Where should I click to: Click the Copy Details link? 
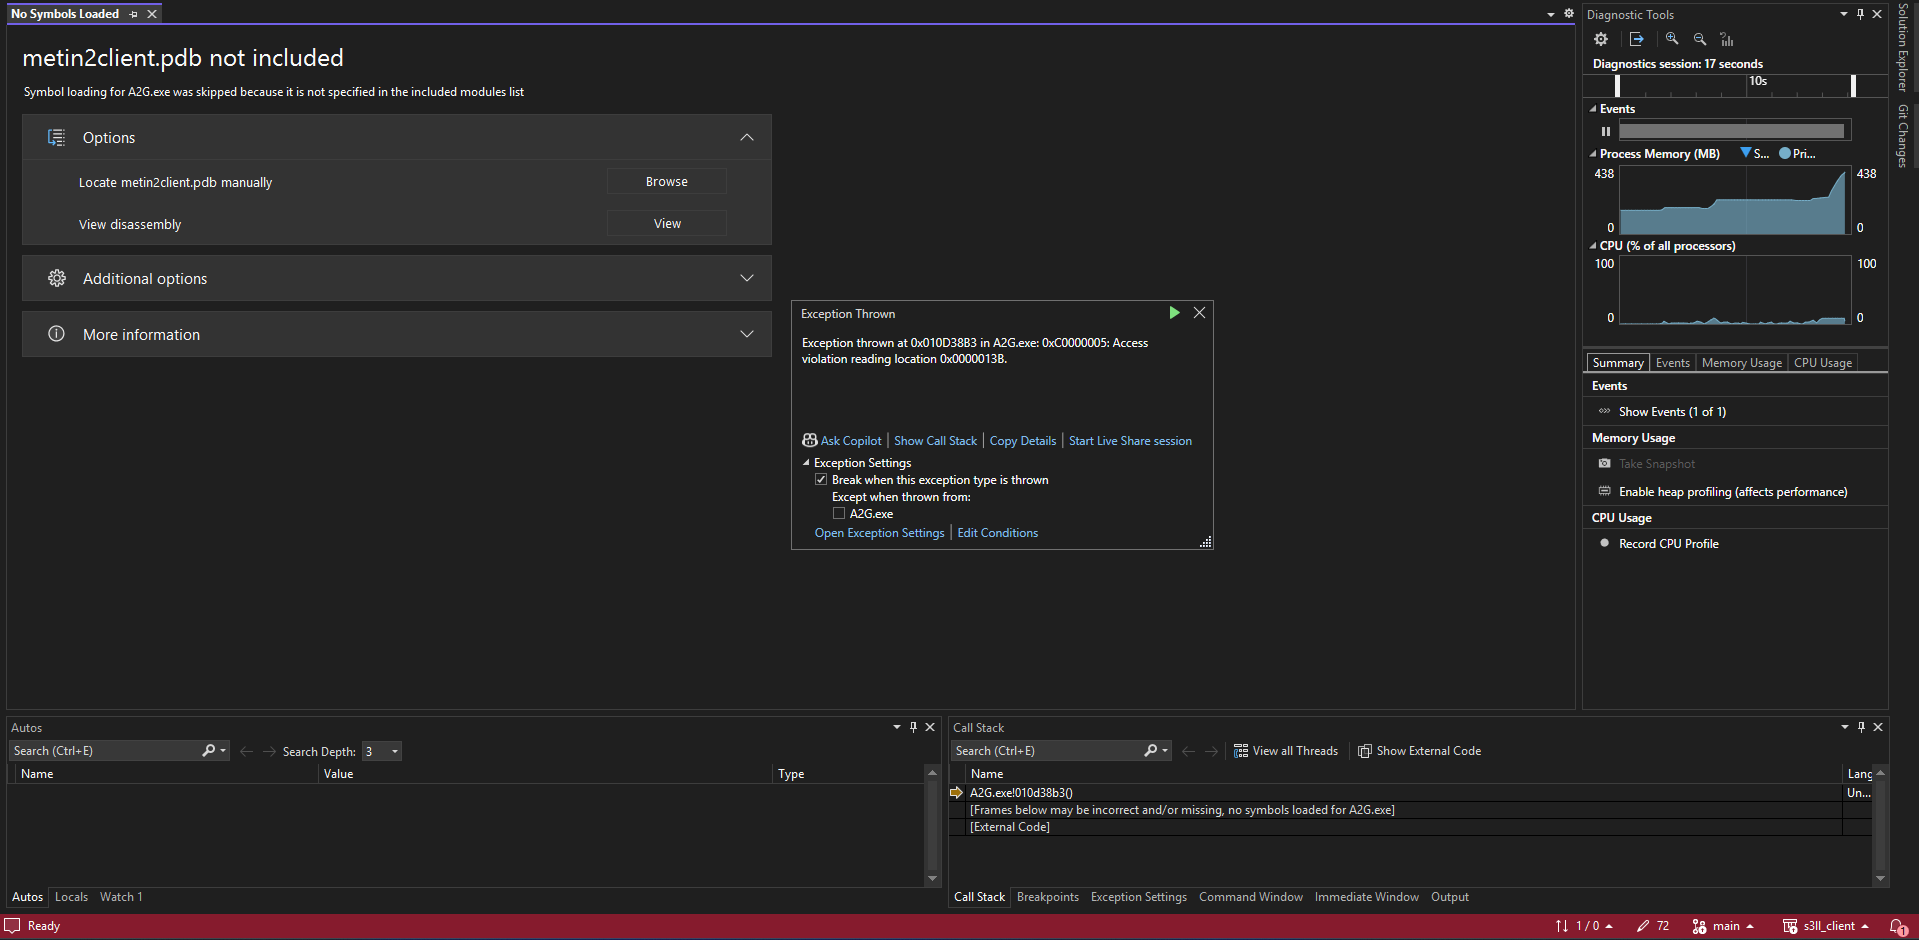(1022, 441)
